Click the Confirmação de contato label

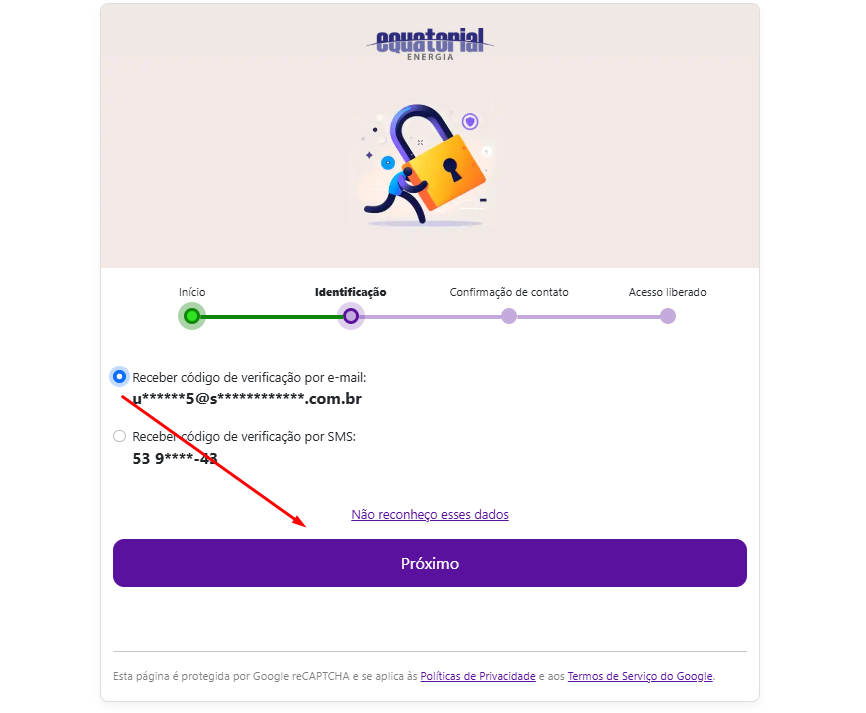coord(509,292)
